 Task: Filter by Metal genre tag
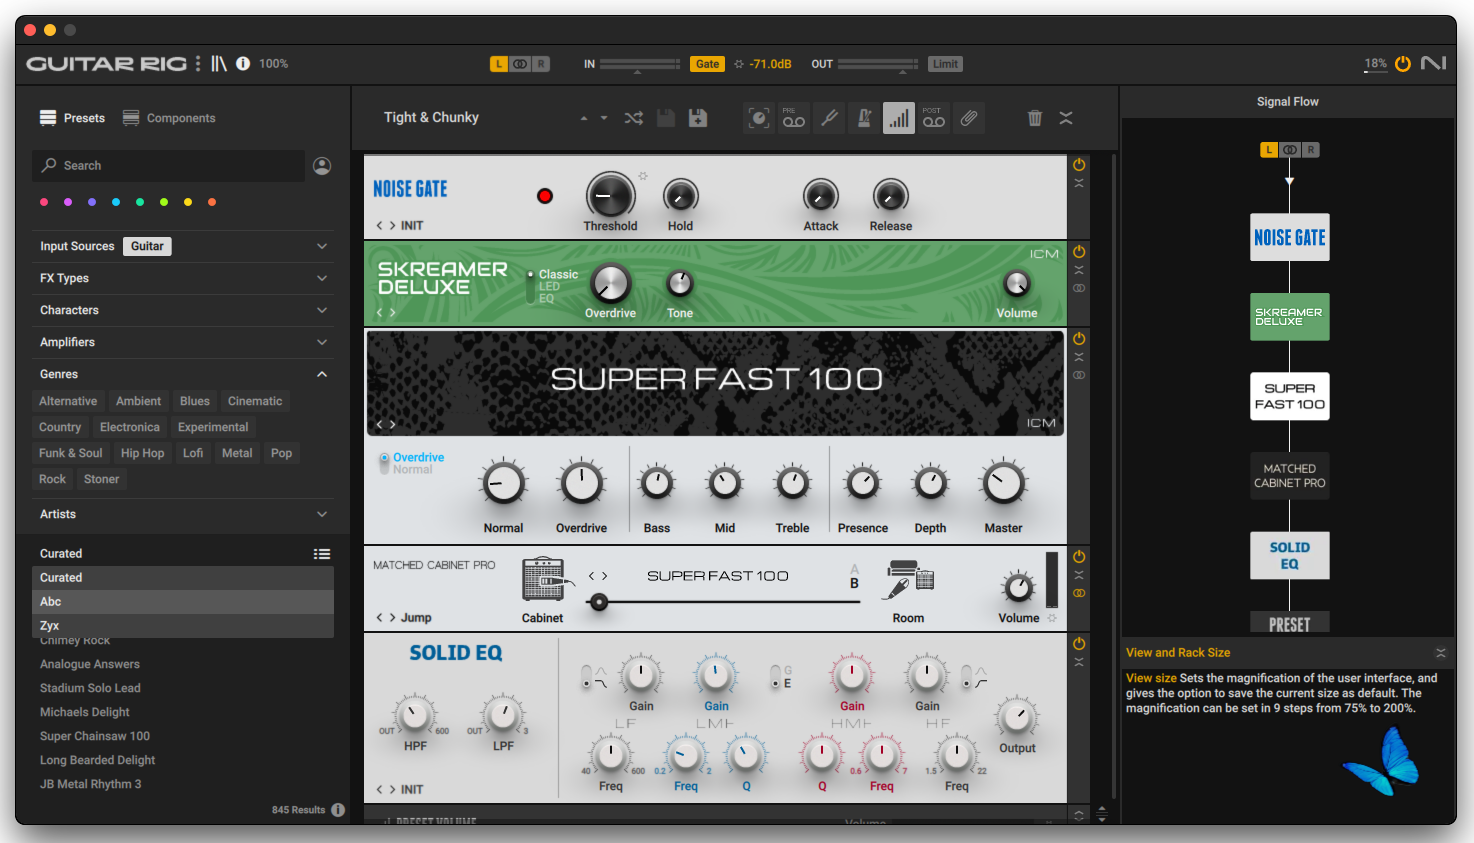coord(237,453)
